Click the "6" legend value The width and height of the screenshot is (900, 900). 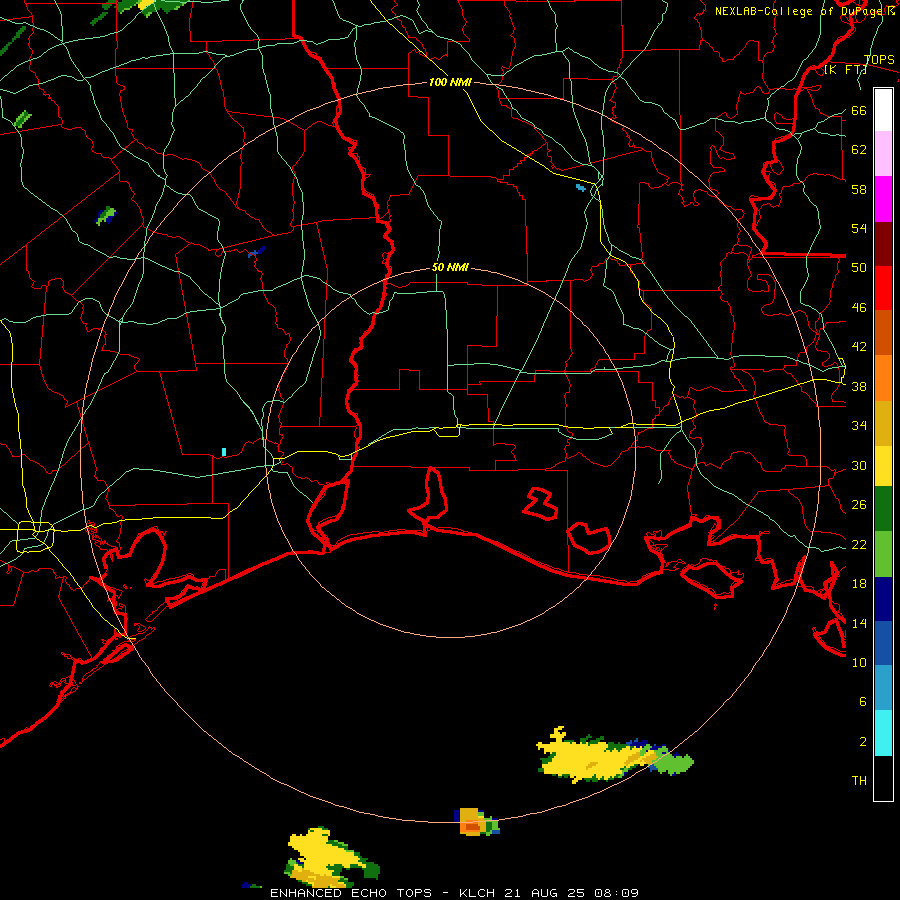click(x=863, y=702)
